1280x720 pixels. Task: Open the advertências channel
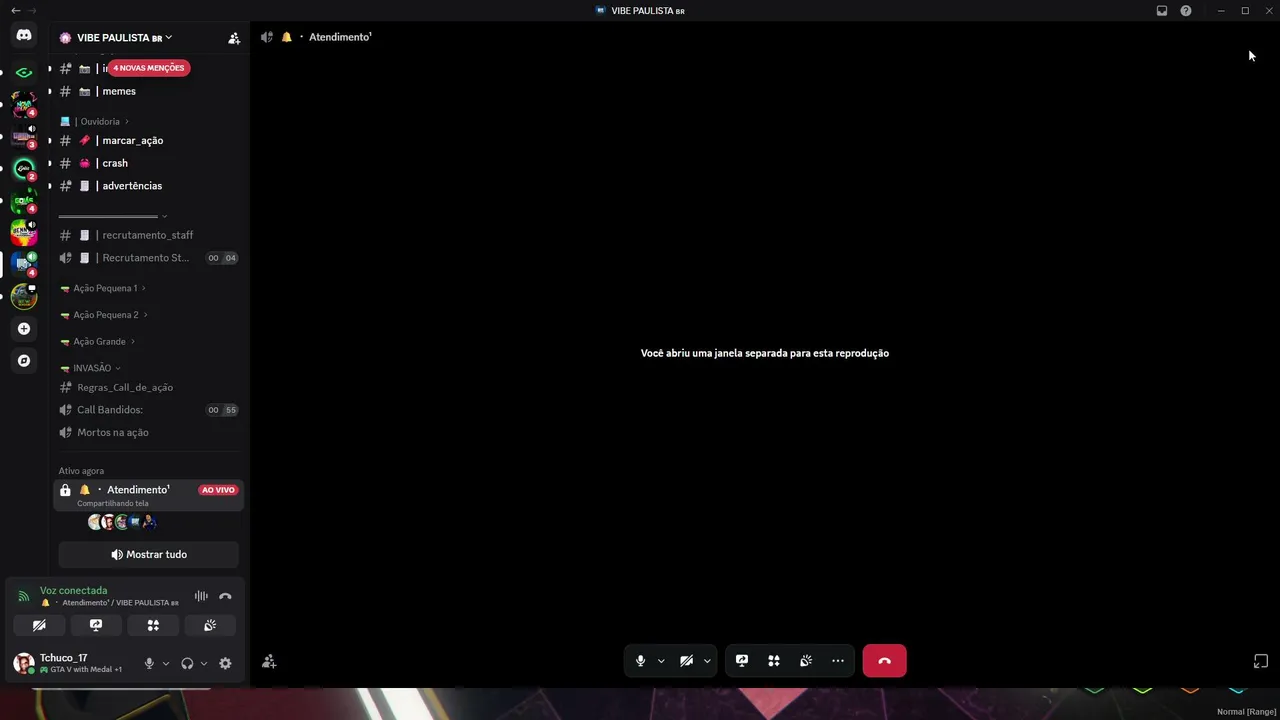(148, 186)
